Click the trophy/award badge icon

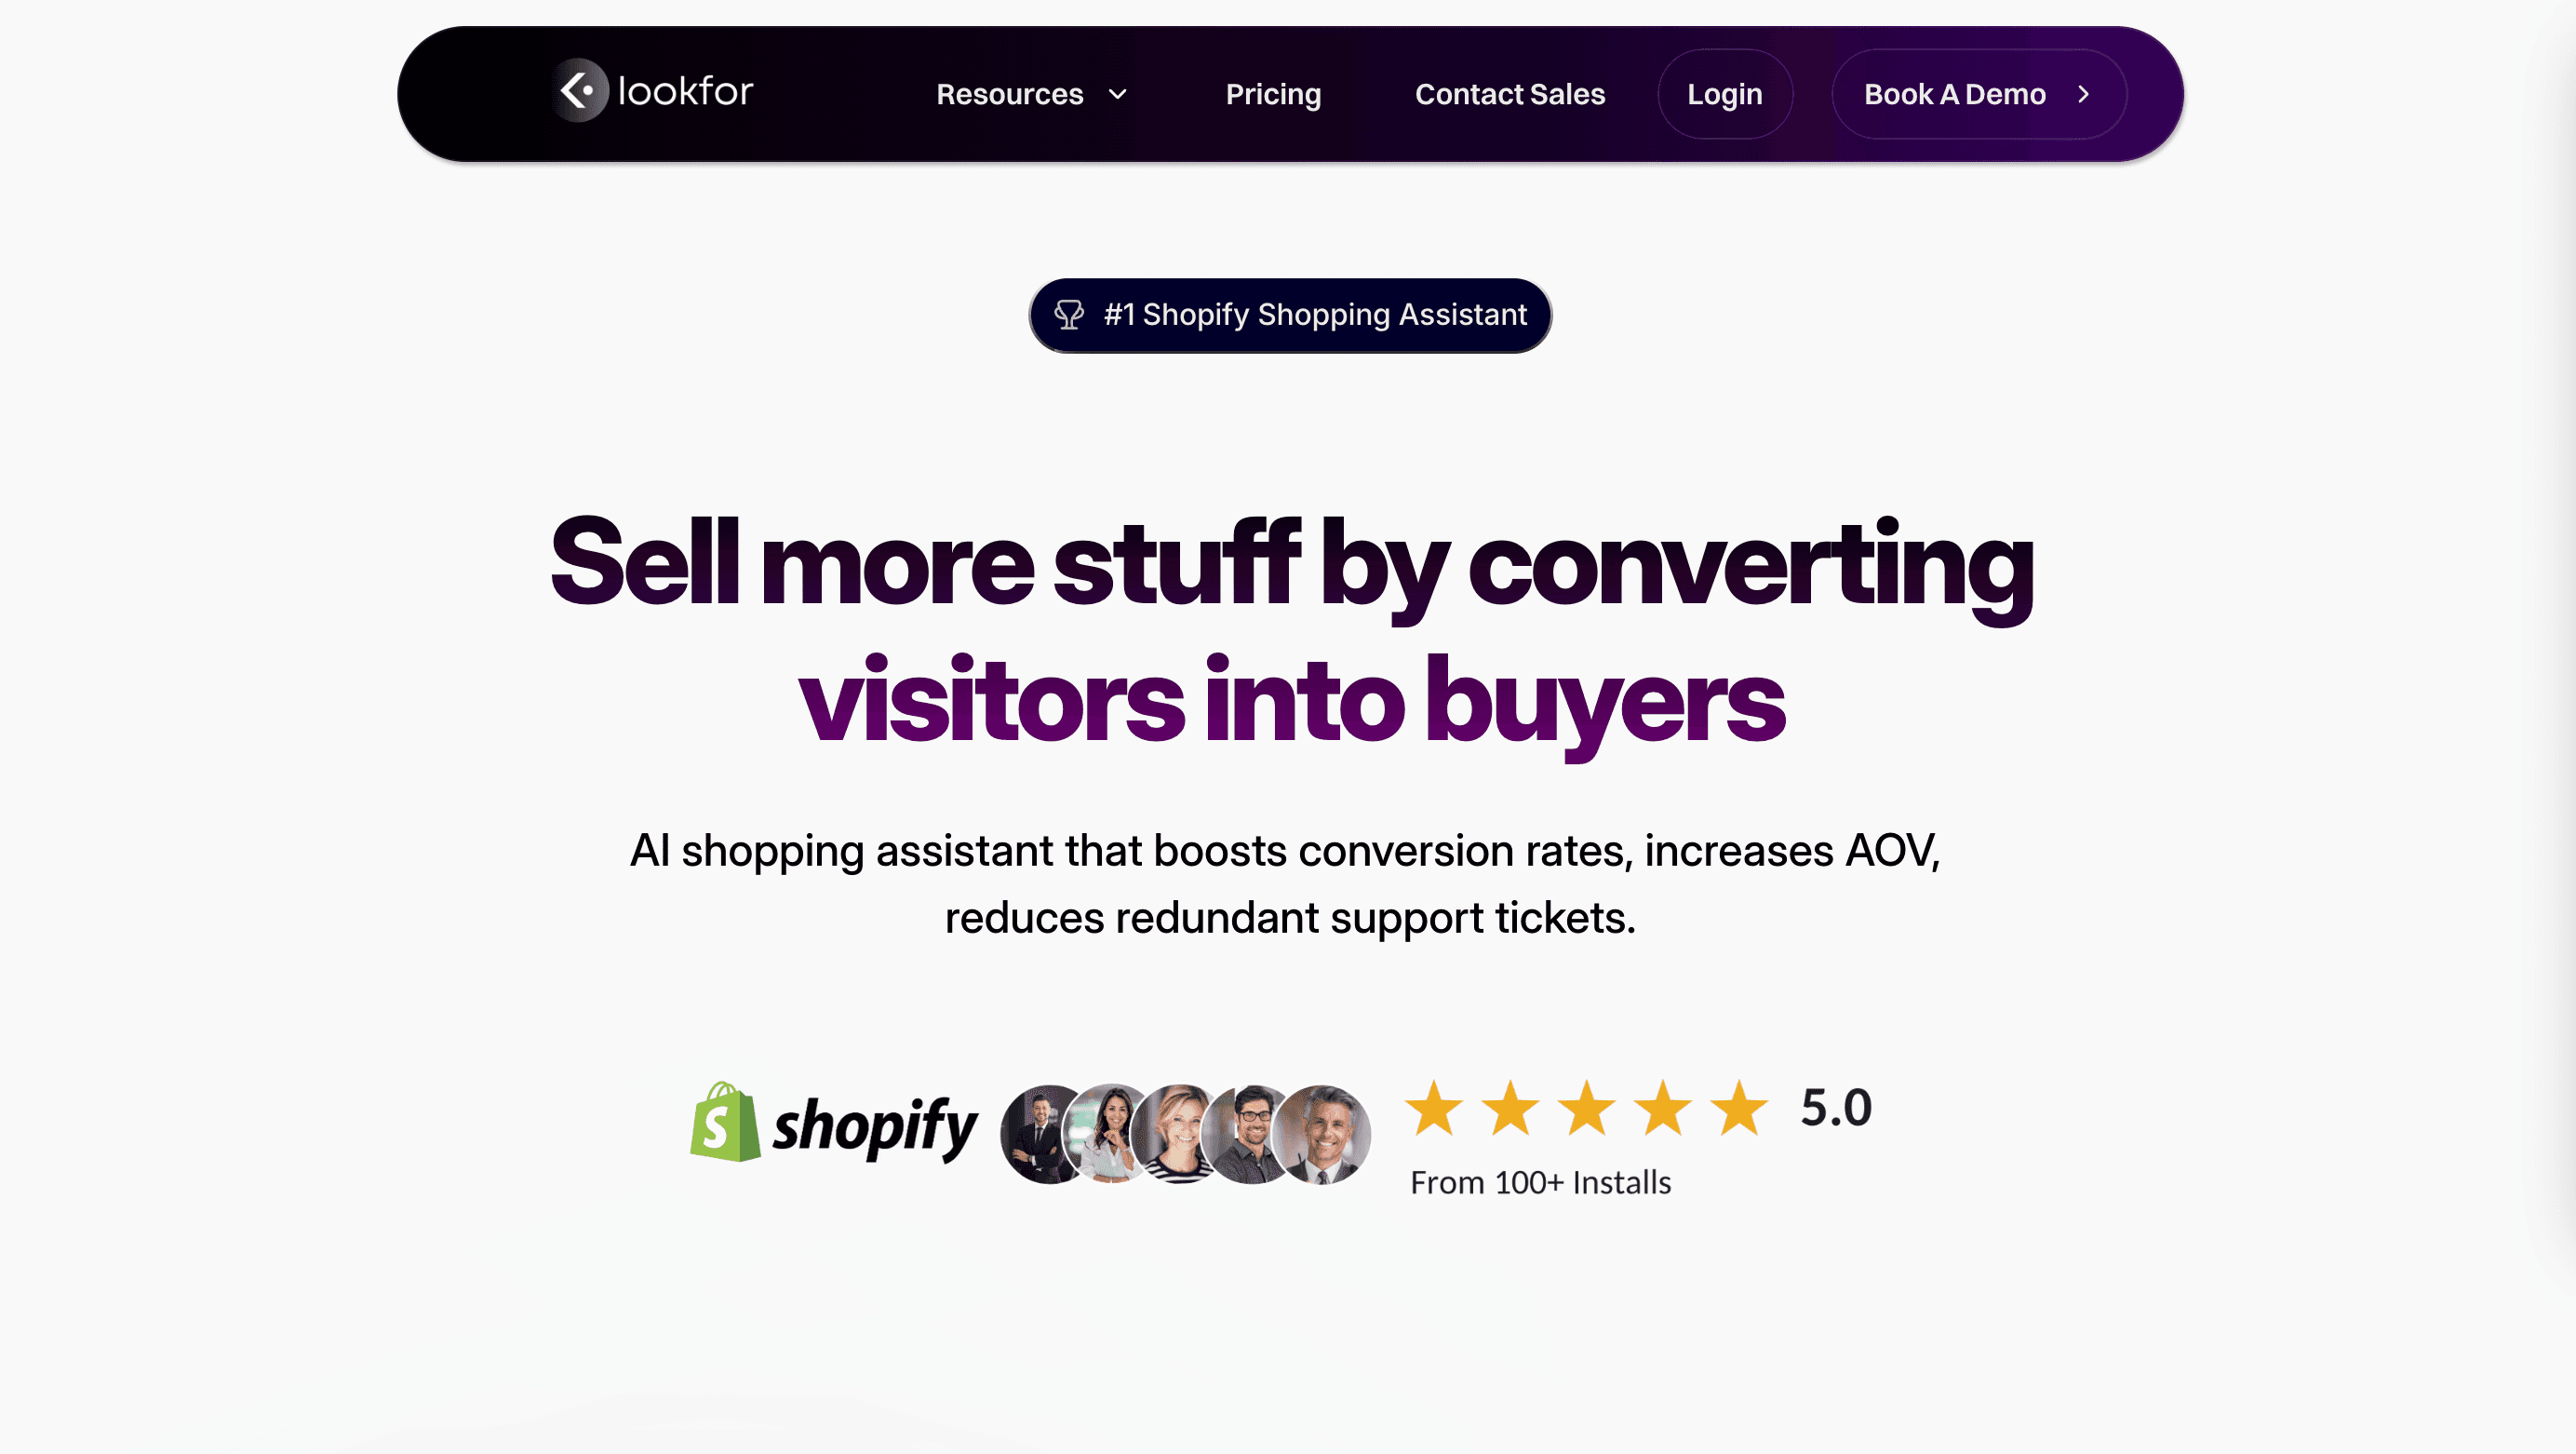click(x=1068, y=315)
